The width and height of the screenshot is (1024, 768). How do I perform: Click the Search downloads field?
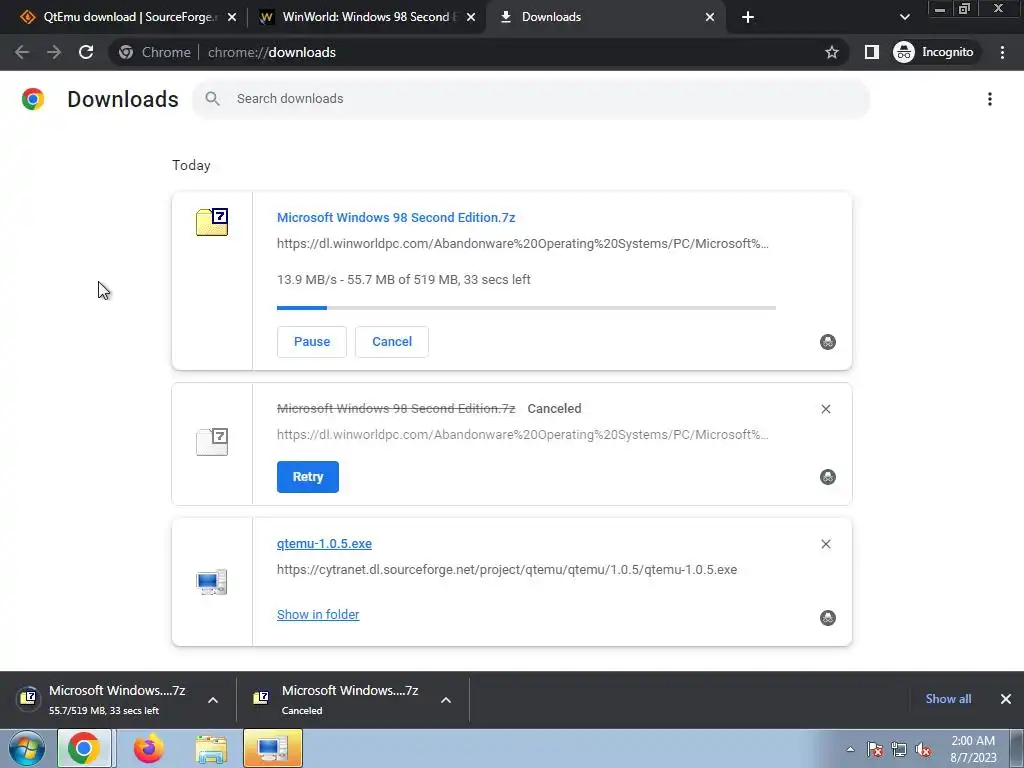(x=531, y=99)
